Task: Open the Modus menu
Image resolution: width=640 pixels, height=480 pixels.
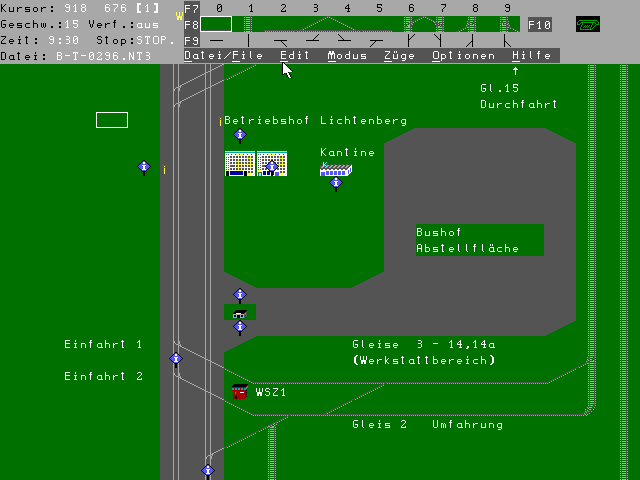Action: [x=347, y=56]
